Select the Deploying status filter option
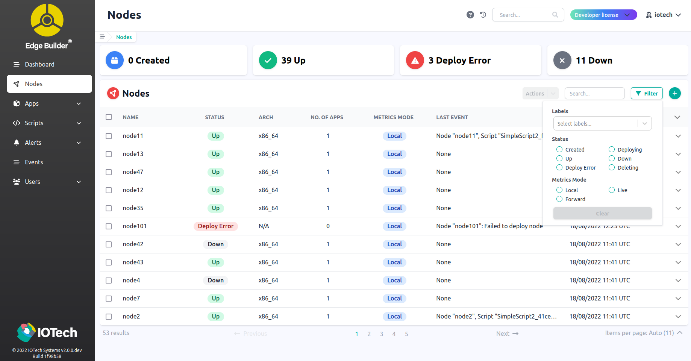Image resolution: width=691 pixels, height=361 pixels. [612, 149]
